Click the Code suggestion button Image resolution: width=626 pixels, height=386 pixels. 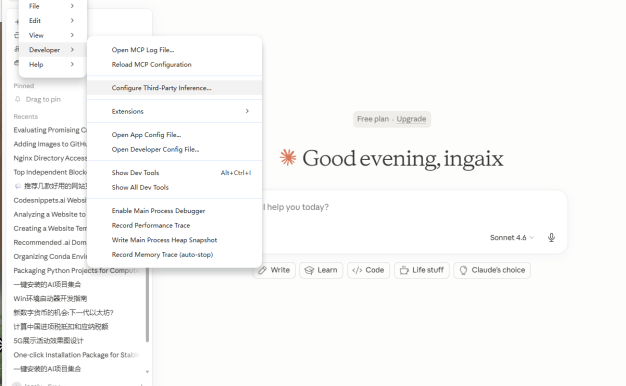coord(368,270)
